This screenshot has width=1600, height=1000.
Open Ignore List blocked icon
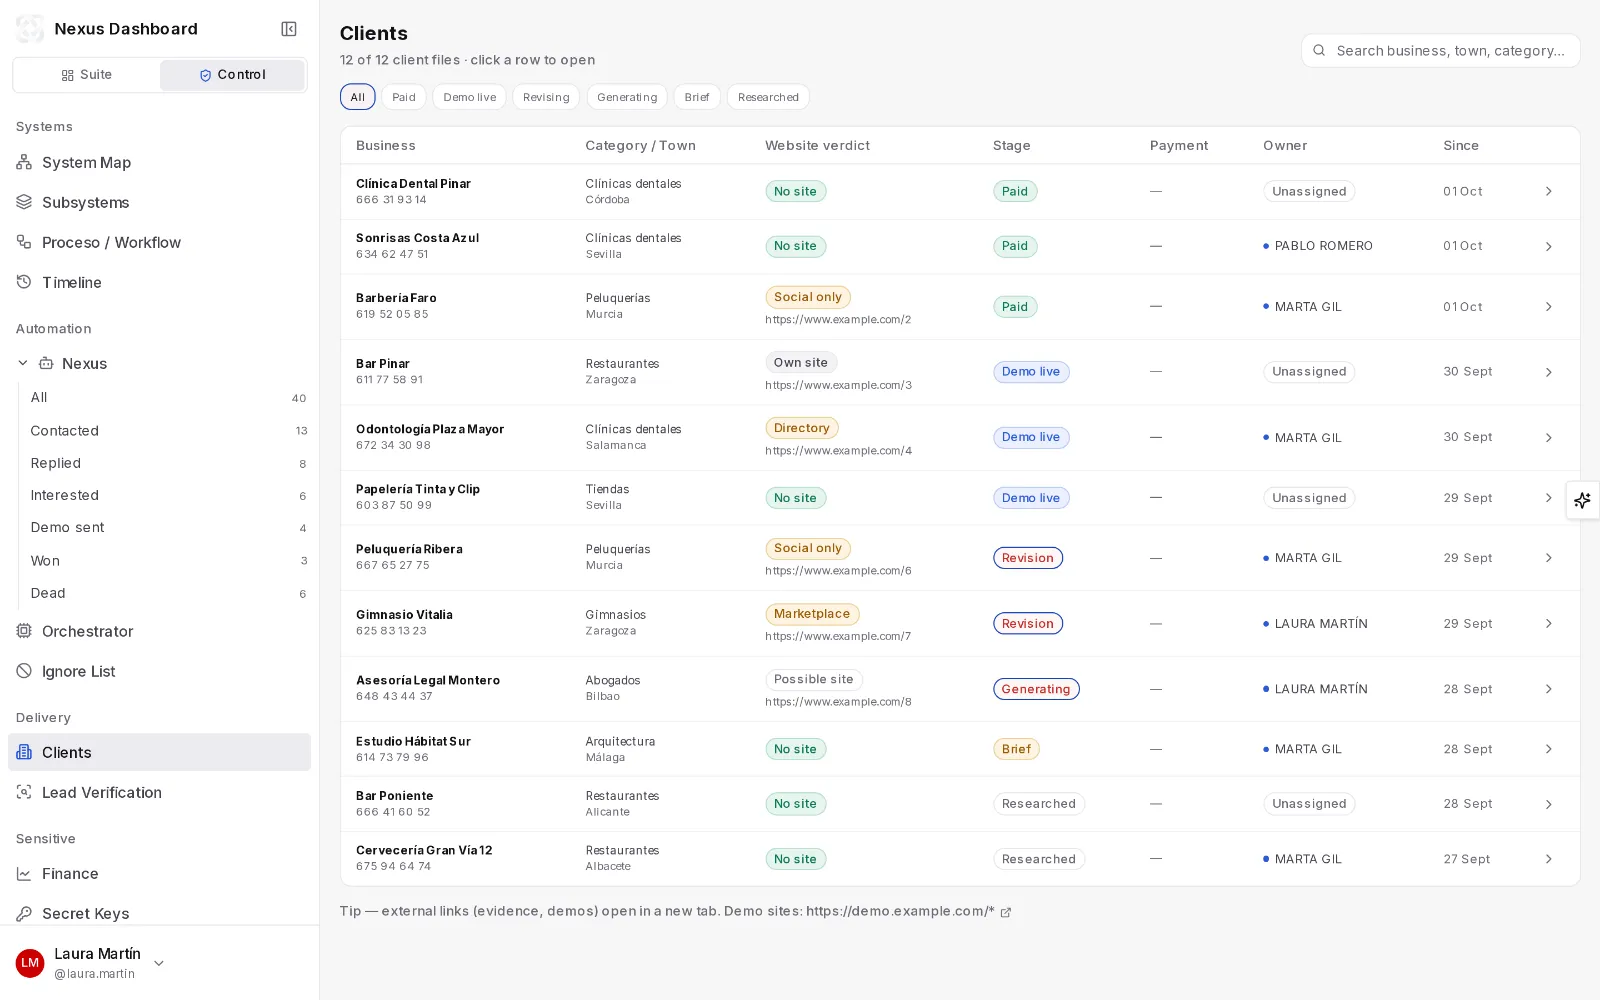coord(24,671)
